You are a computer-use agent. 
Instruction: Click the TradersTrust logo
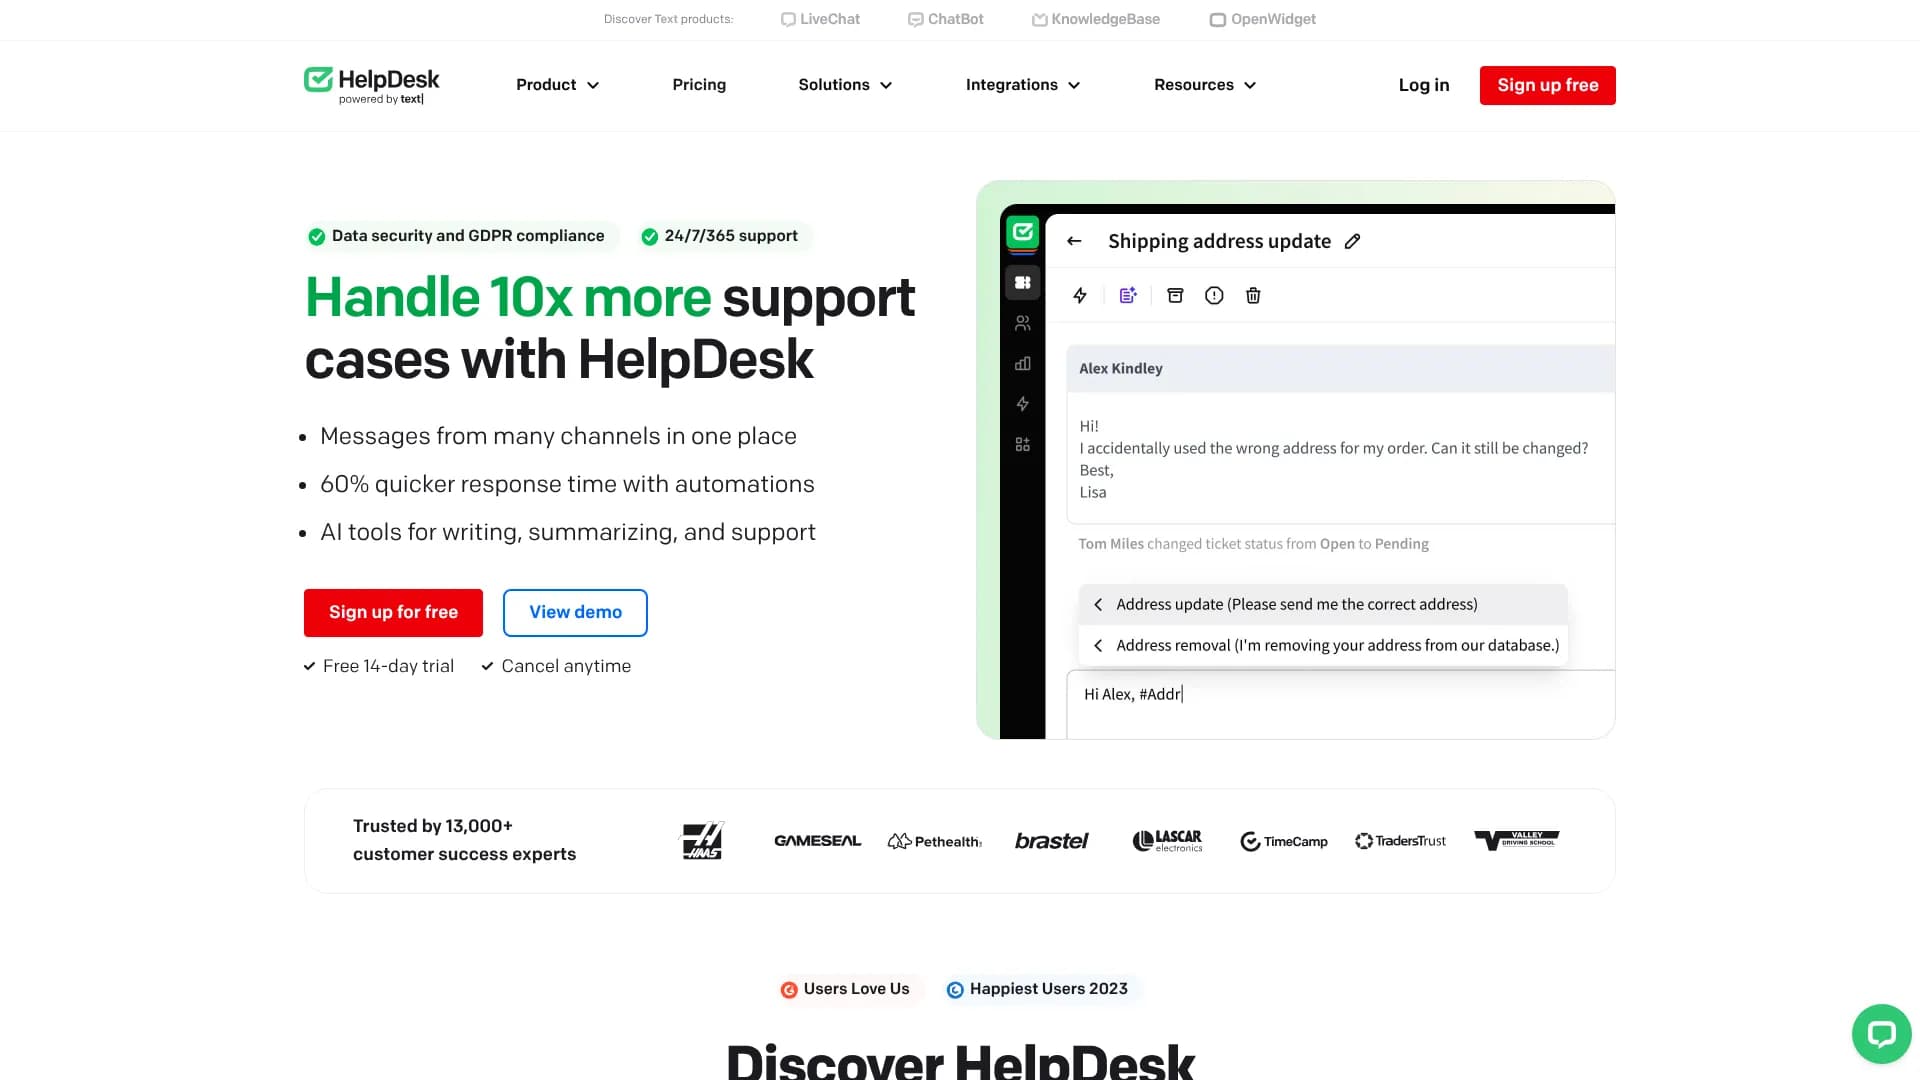[1400, 841]
